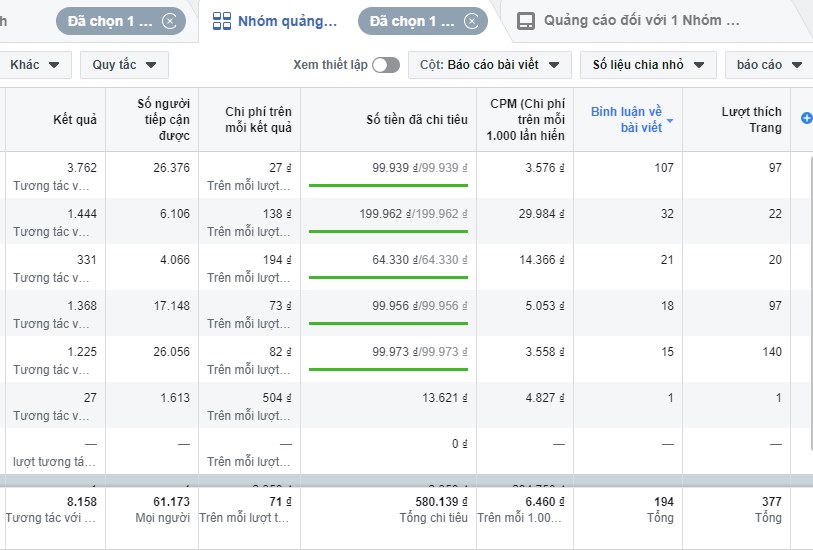Open Quảng cáo đối với 1 Nhóm tab
Screen dimensions: 813x550
point(641,21)
